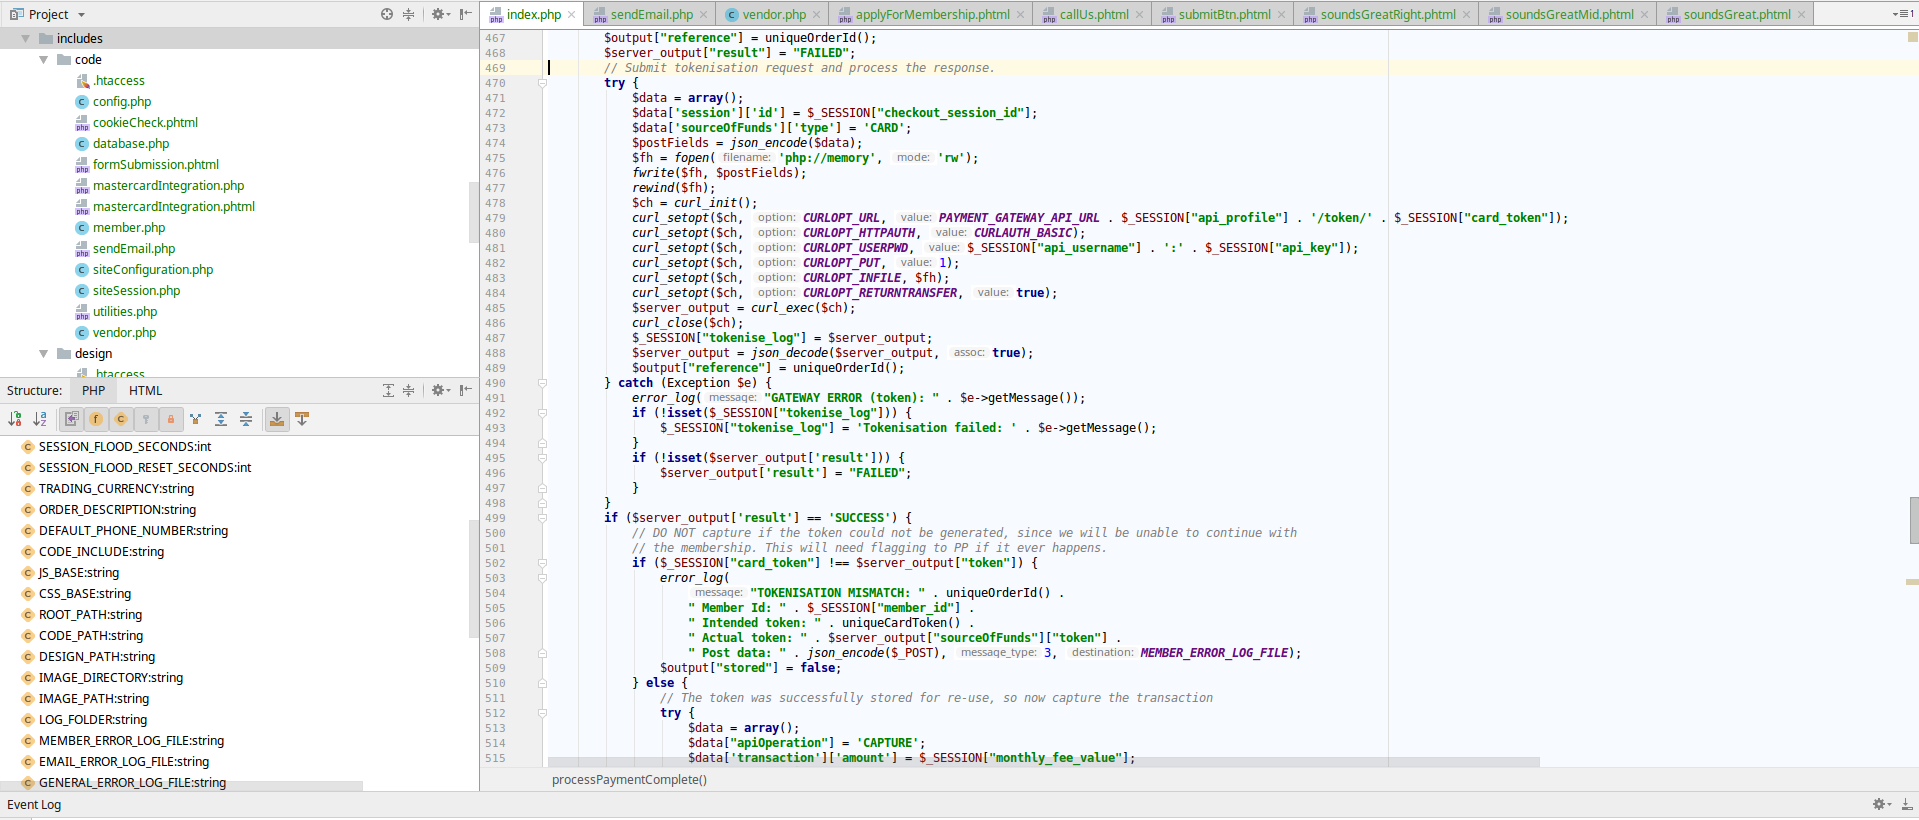
Task: Select TRADING_CURRENCY:string in structure
Action: pos(116,488)
